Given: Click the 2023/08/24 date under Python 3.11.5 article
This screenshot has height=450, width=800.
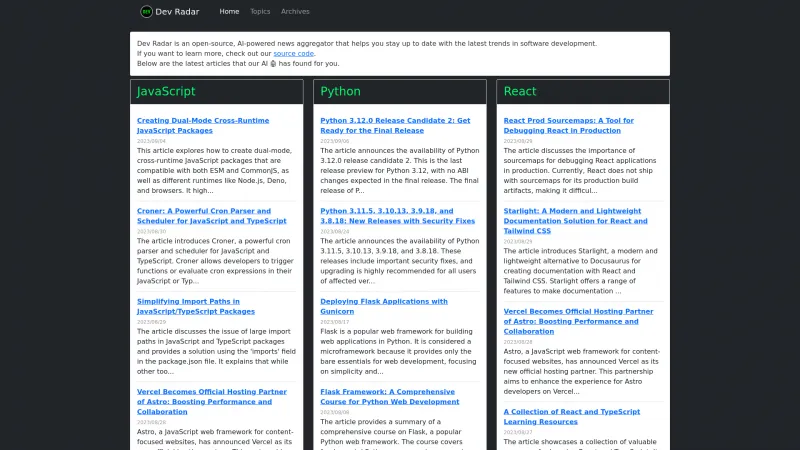Looking at the screenshot, I should [x=335, y=231].
